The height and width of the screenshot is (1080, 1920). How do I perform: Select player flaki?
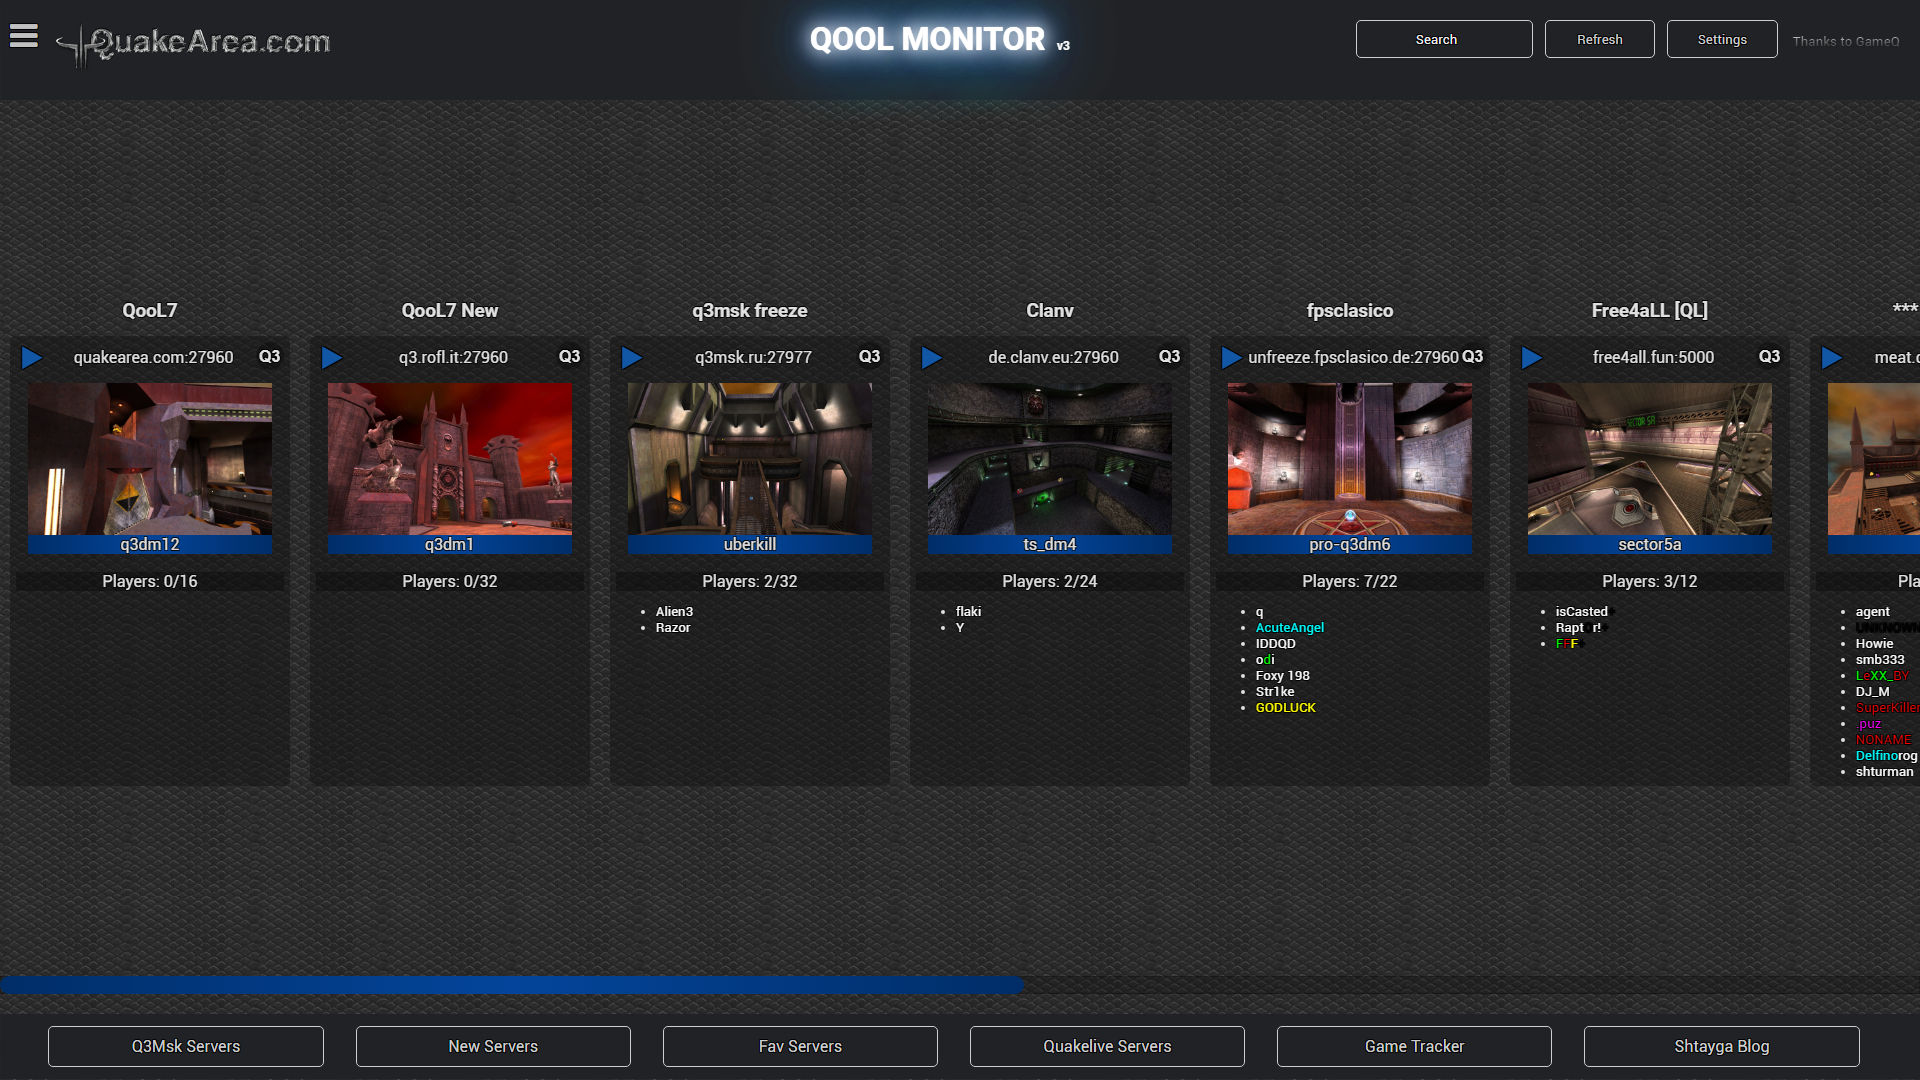coord(968,612)
